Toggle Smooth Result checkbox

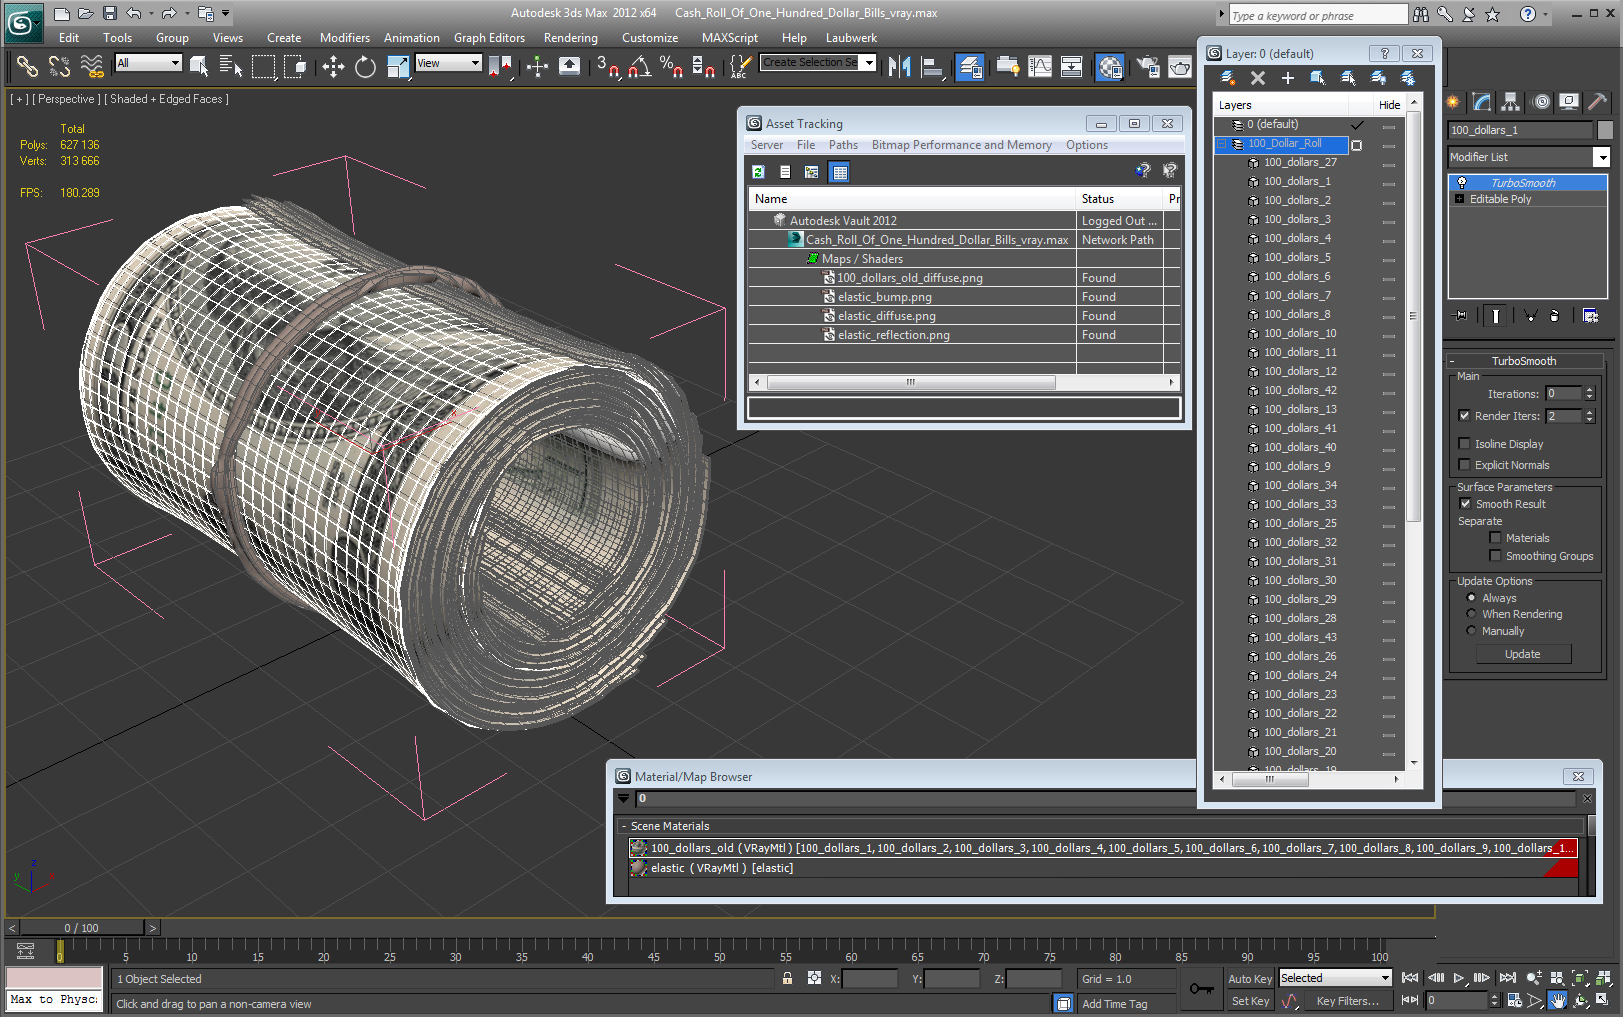pyautogui.click(x=1465, y=504)
